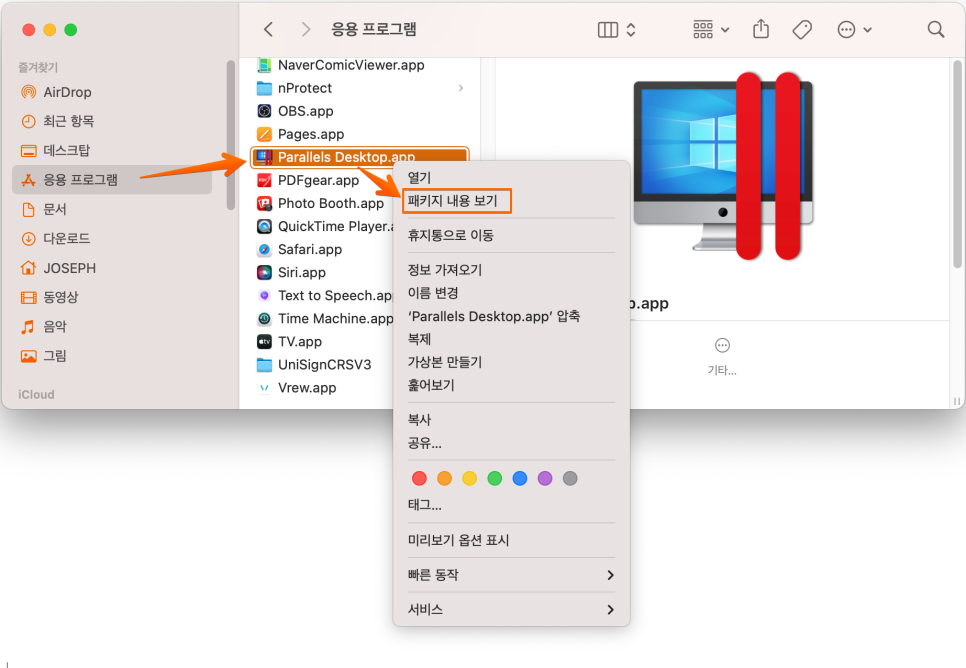966x668 pixels.
Task: Choose 휴지통으로 이동 menu item
Action: click(511, 235)
